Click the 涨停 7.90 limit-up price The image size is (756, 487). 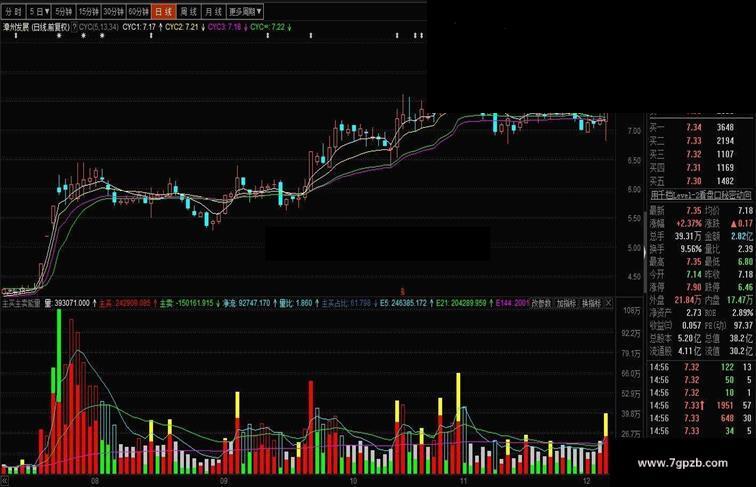693,287
